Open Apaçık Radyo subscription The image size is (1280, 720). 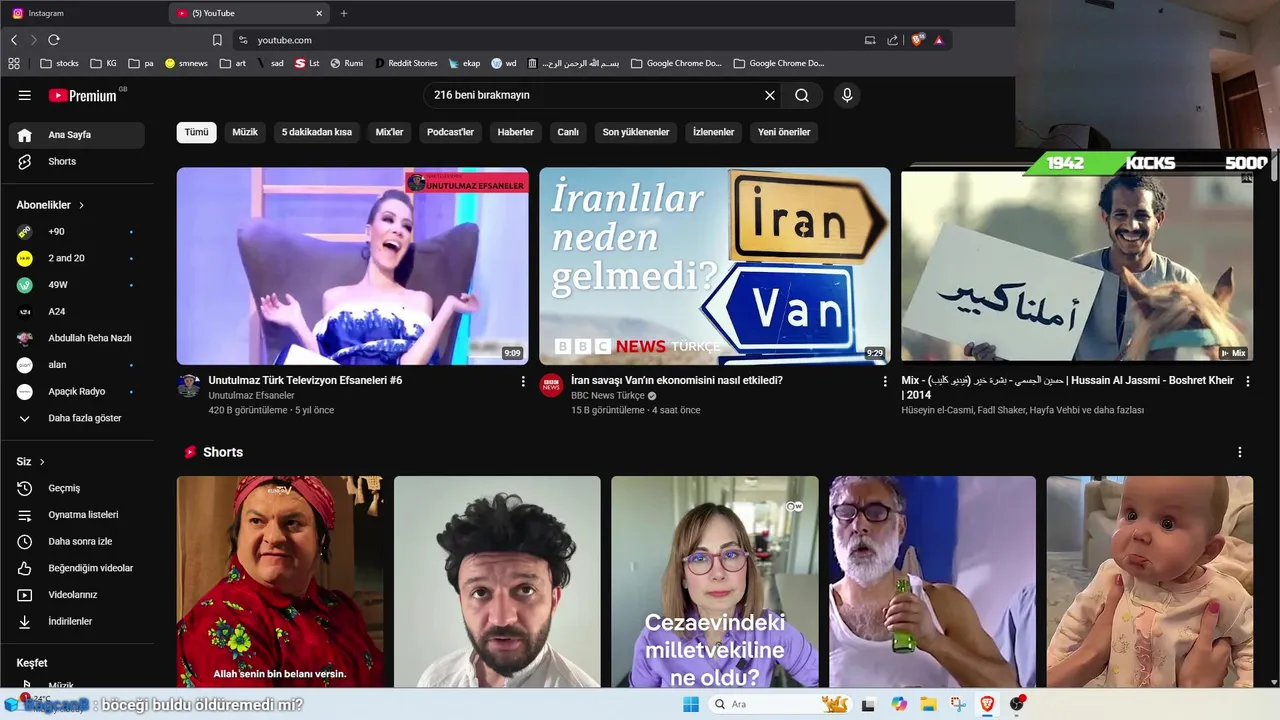click(x=77, y=391)
